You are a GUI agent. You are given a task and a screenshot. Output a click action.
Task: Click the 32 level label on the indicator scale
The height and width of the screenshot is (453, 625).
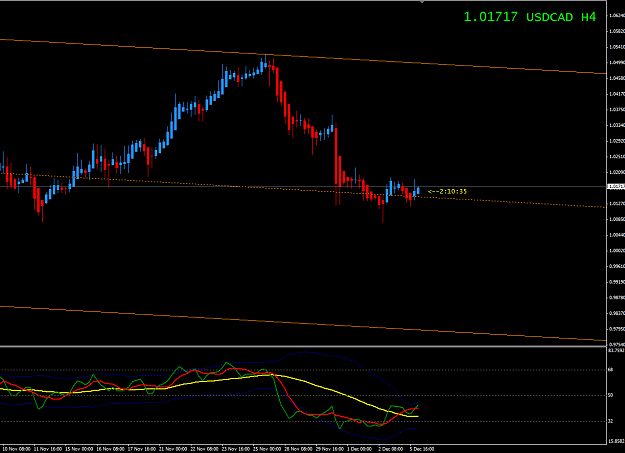[610, 421]
